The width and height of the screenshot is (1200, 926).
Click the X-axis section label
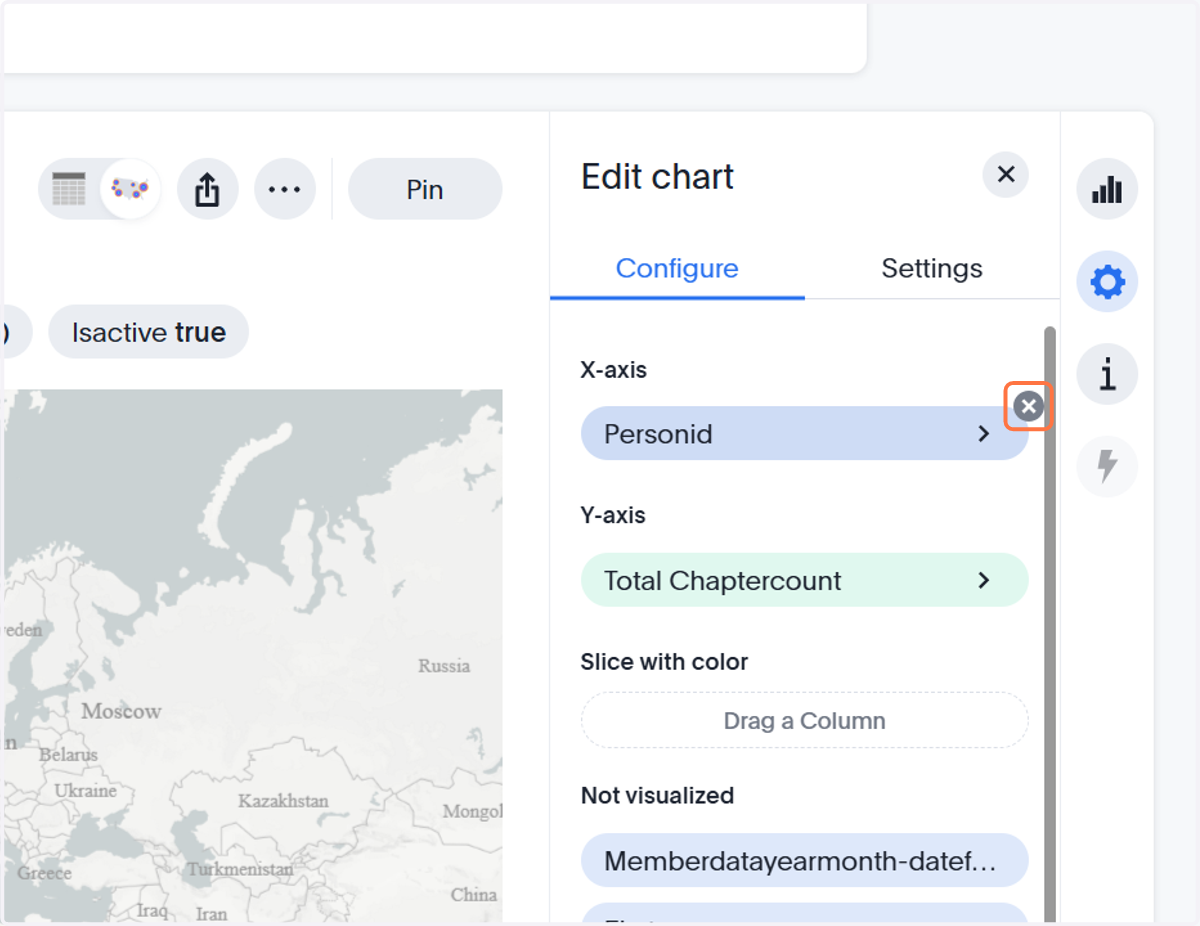pyautogui.click(x=613, y=369)
